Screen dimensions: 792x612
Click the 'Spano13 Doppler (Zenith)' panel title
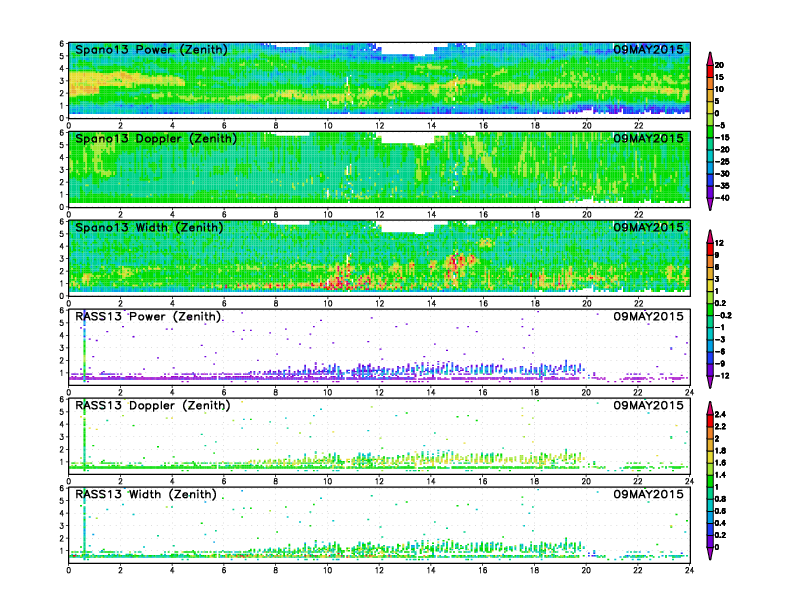(x=156, y=138)
